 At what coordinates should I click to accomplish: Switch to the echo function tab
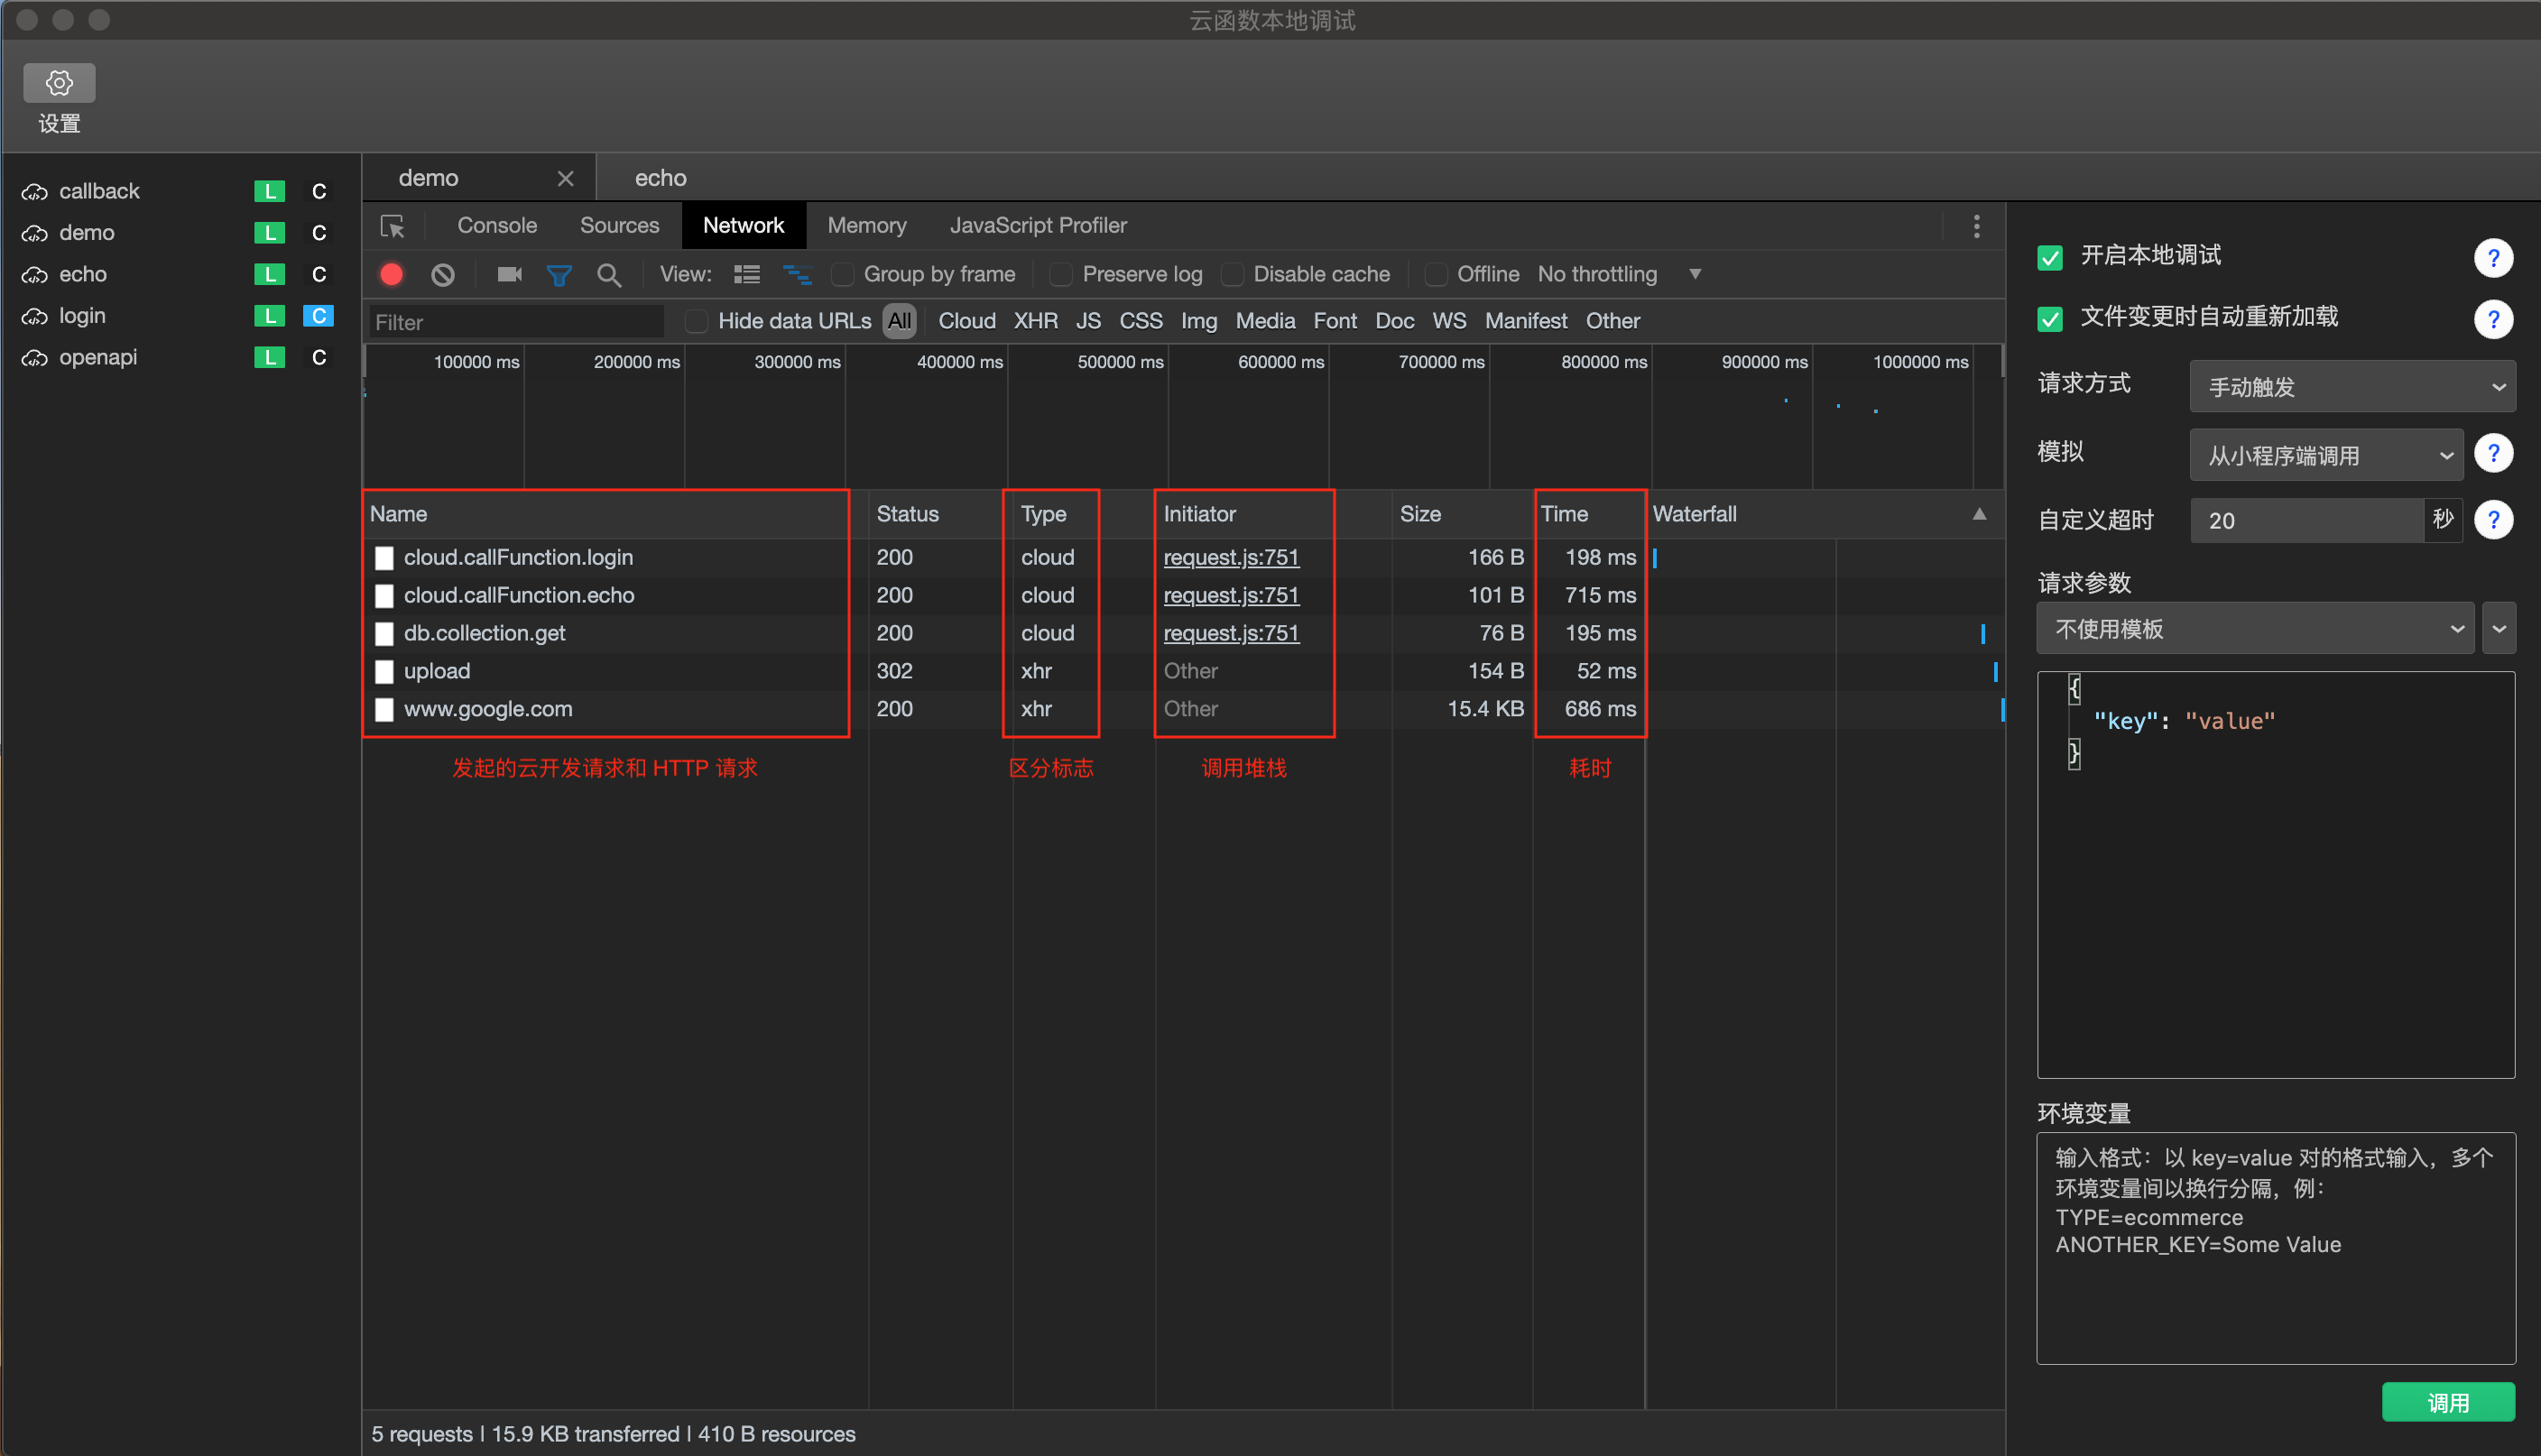pos(660,178)
